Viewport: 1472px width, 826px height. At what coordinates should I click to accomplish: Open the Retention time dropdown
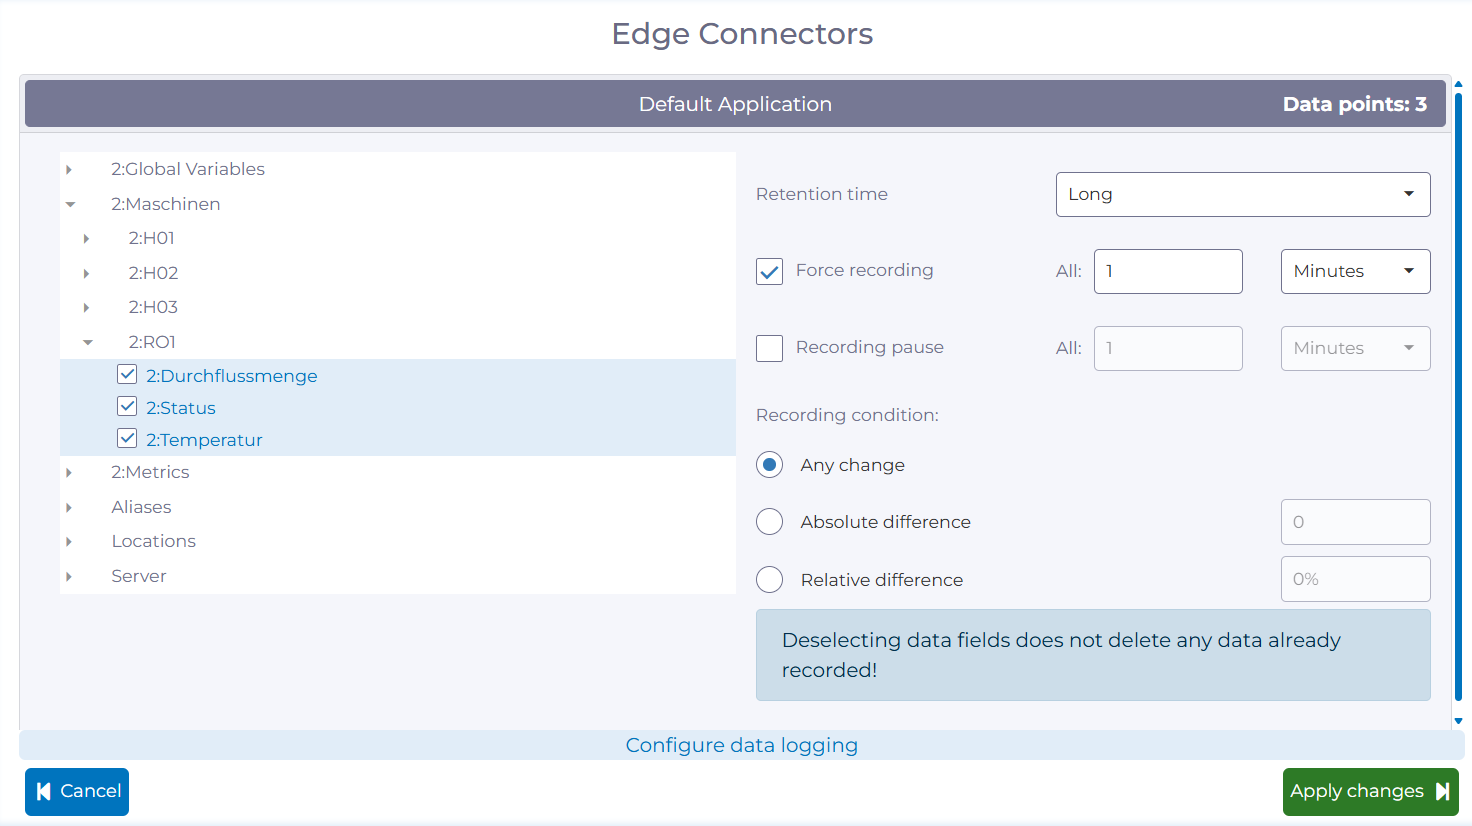coord(1243,194)
